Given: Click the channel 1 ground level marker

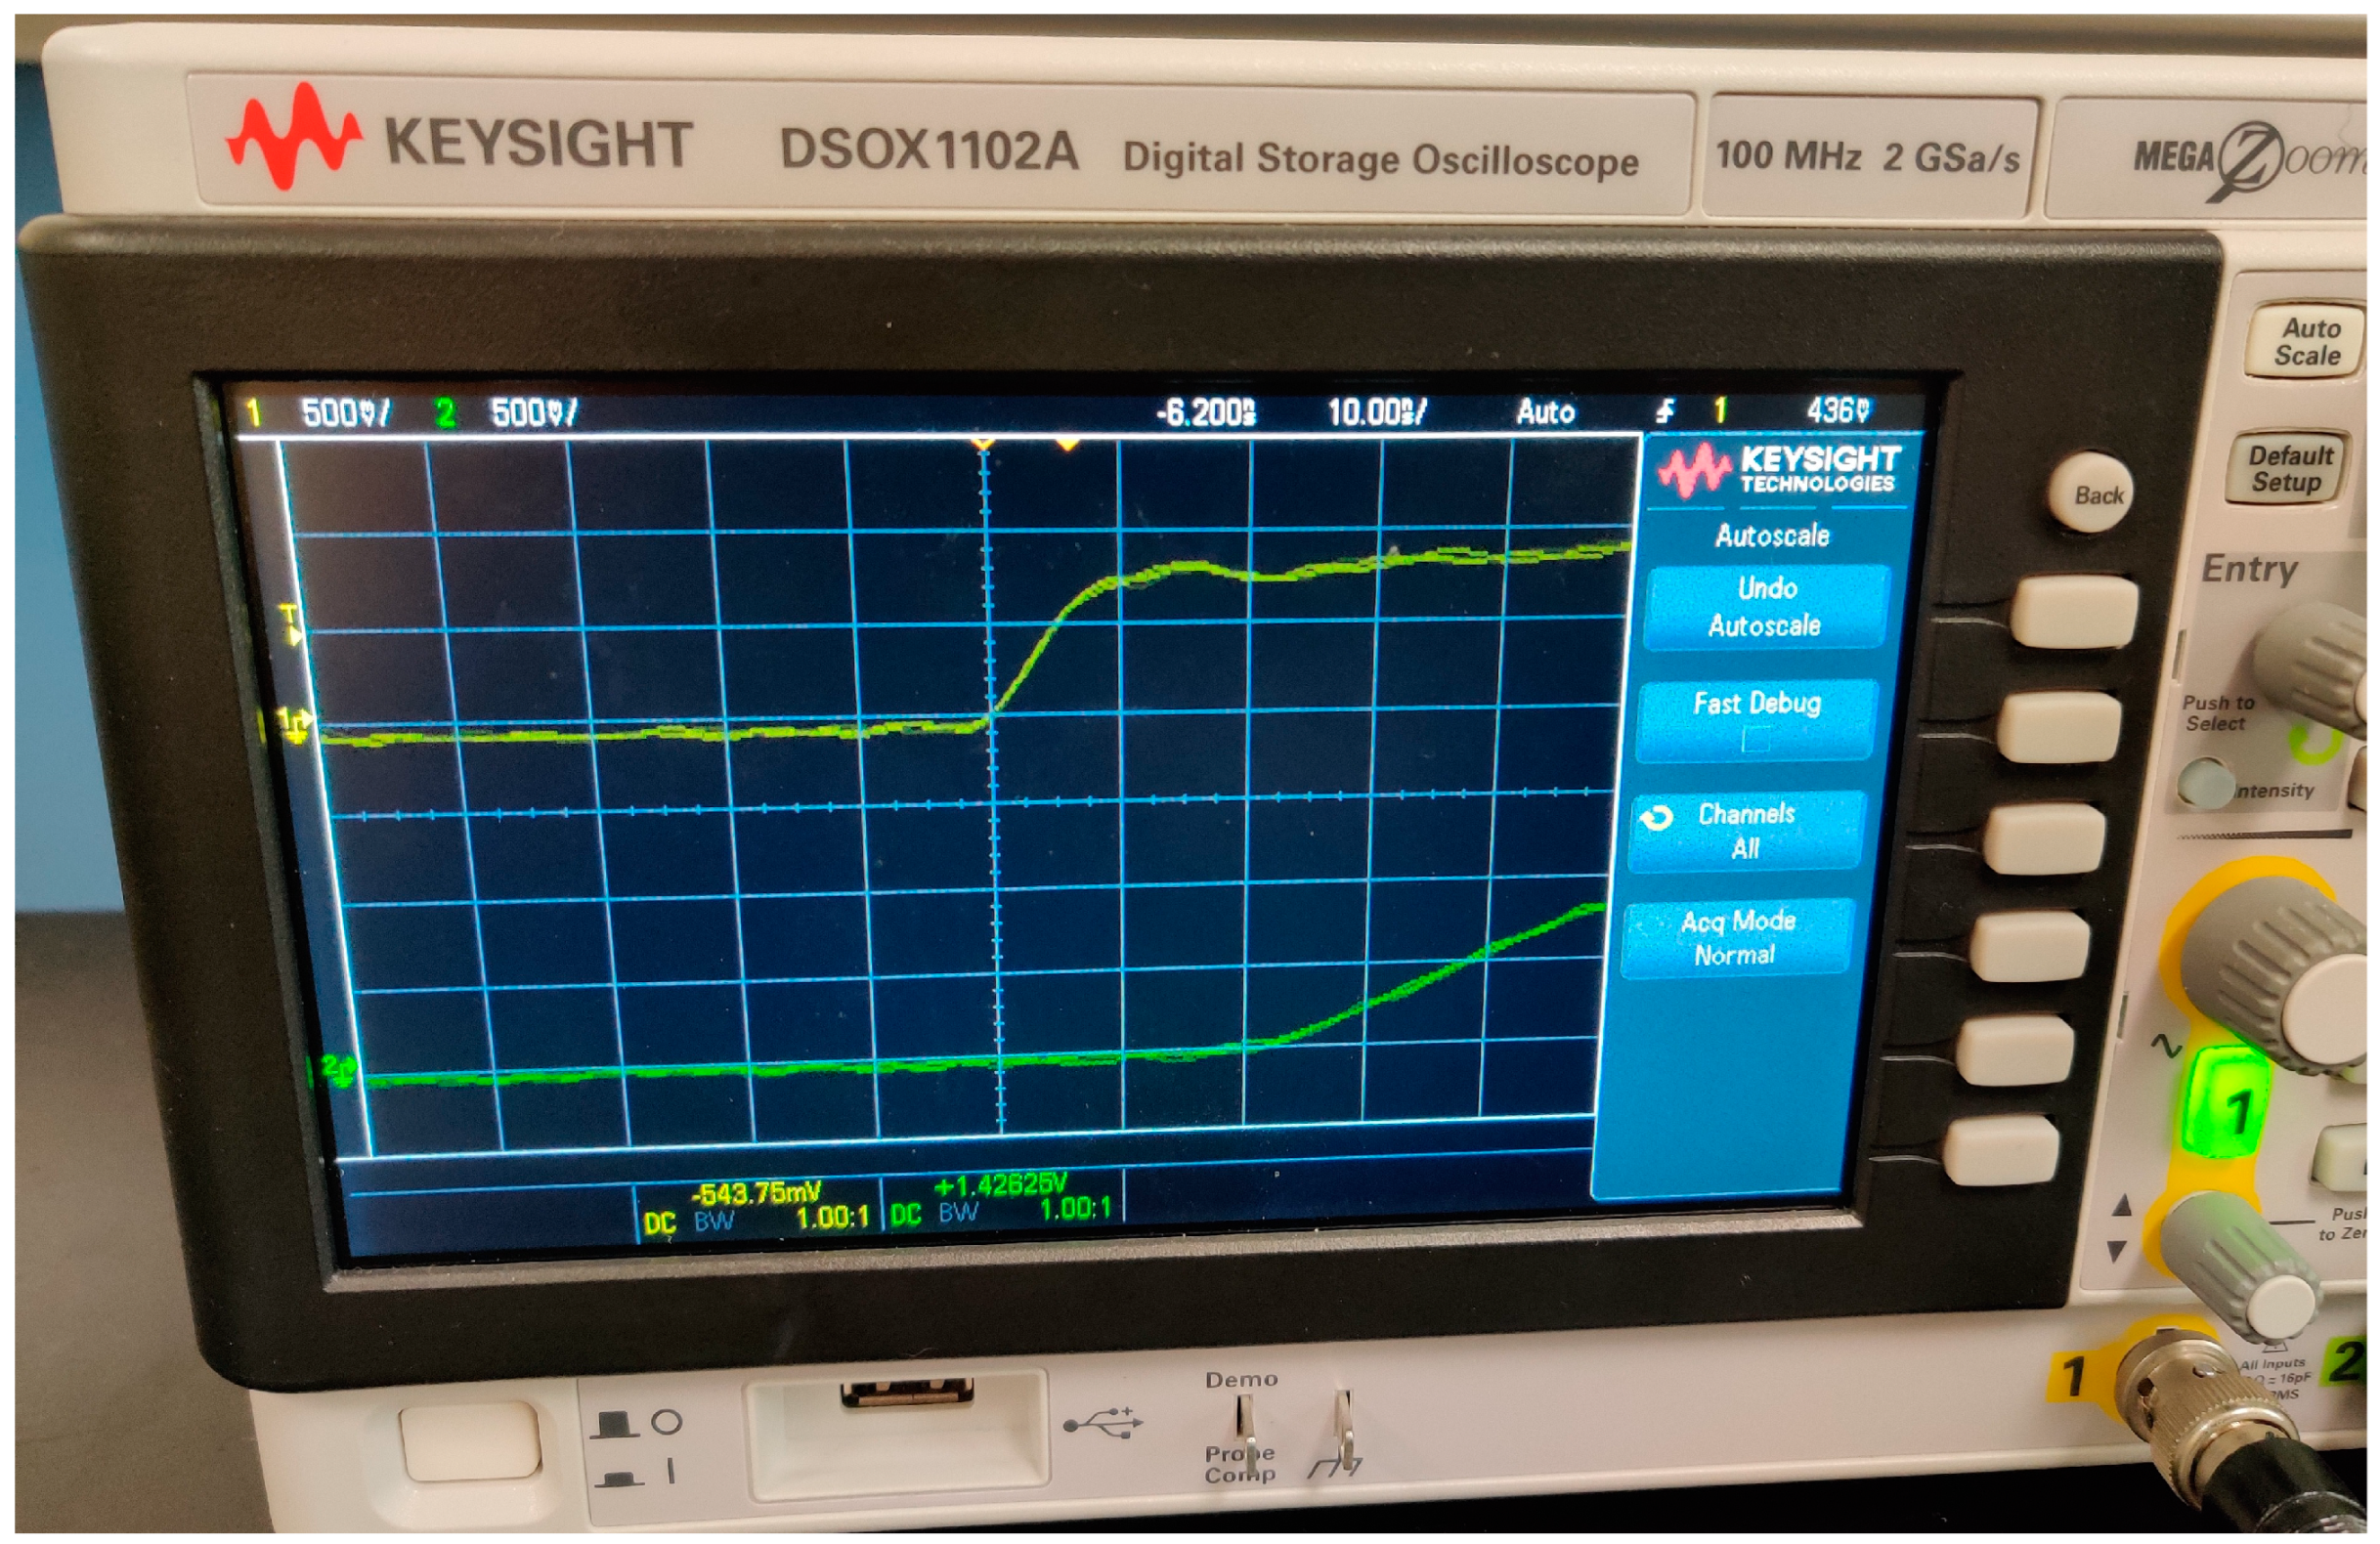Looking at the screenshot, I should click(294, 726).
